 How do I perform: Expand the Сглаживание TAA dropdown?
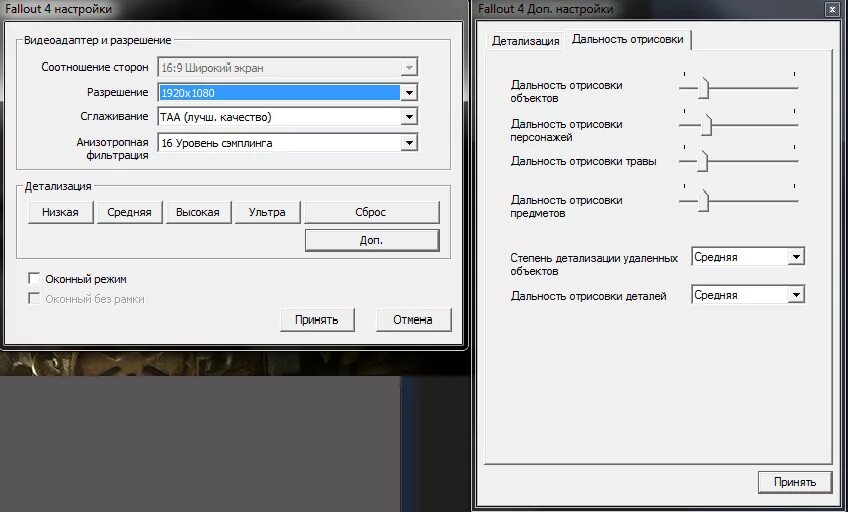click(288, 117)
